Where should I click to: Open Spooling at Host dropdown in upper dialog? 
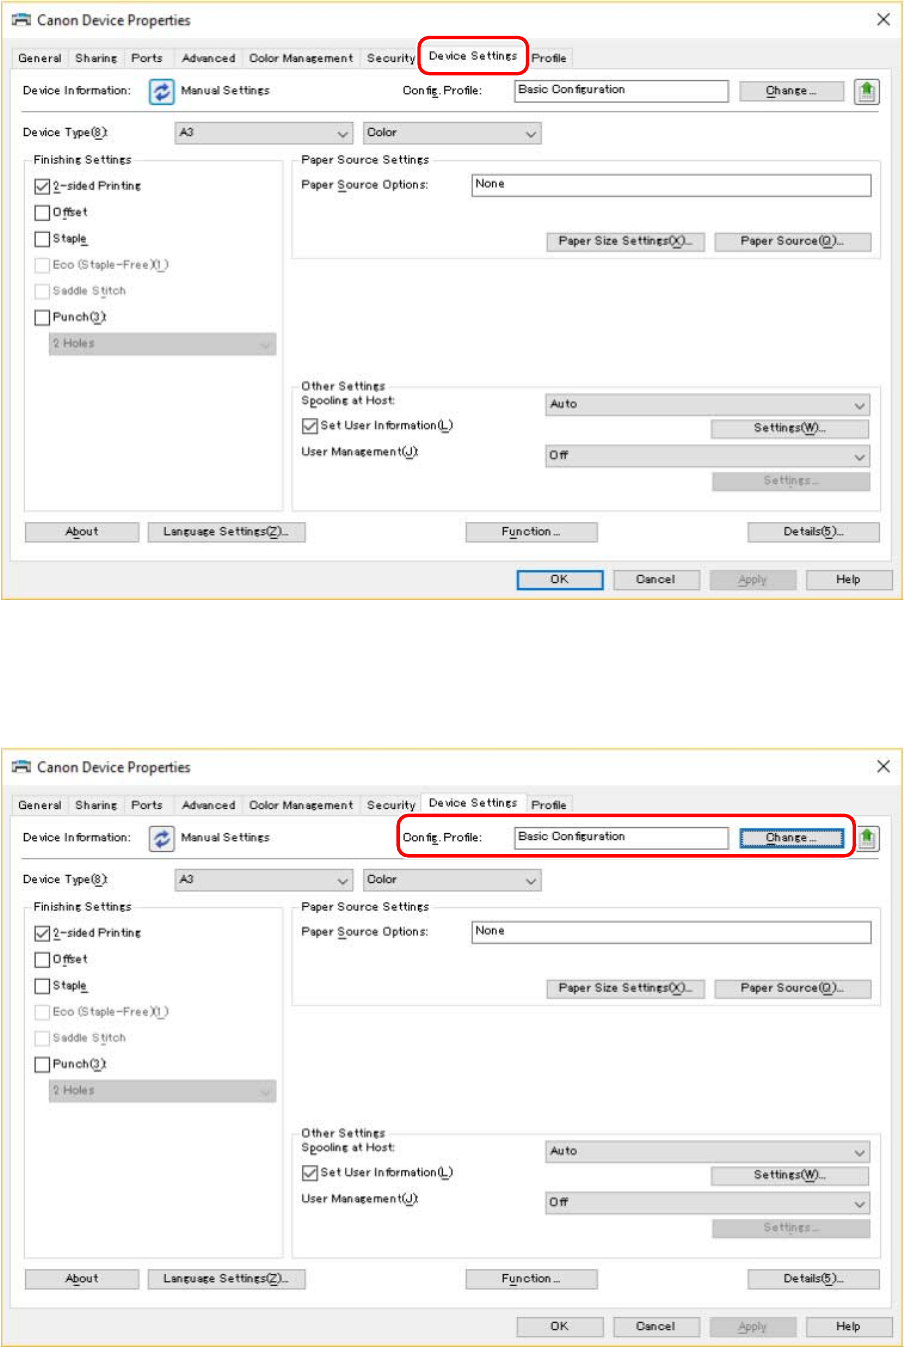point(708,404)
